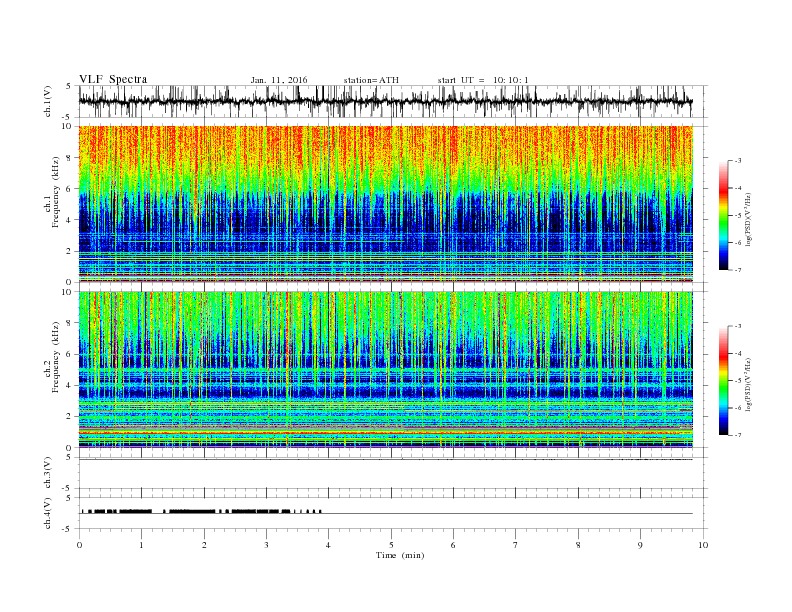Click the "VLF Spectra" title text
The image size is (792, 612).
[x=113, y=79]
